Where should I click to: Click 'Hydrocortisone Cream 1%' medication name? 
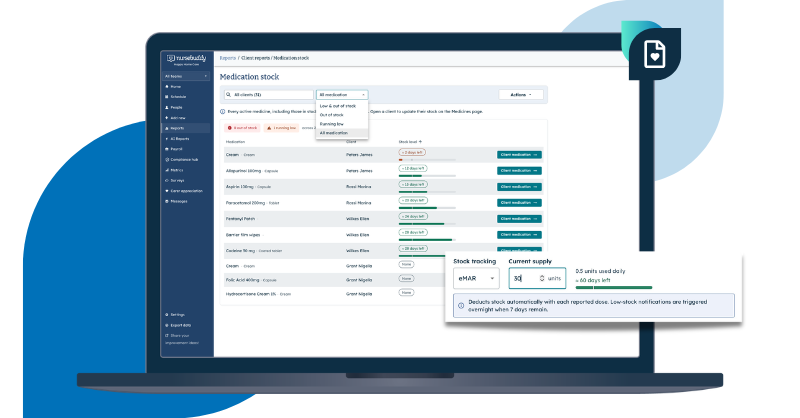251,294
